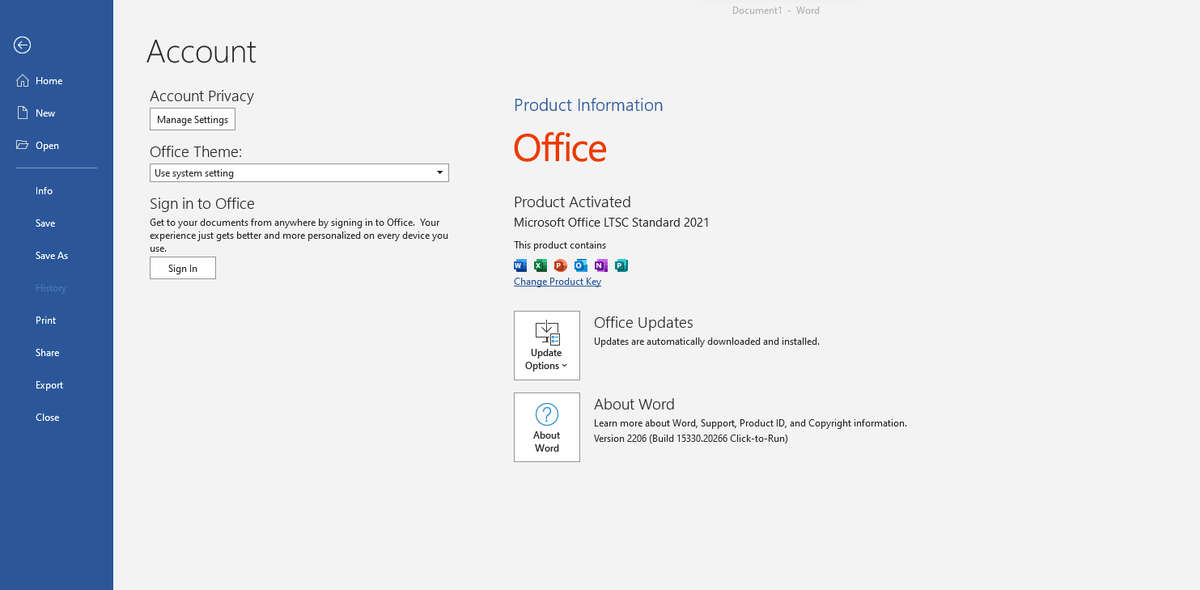
Task: Choose Open from the left menu
Action: [47, 146]
